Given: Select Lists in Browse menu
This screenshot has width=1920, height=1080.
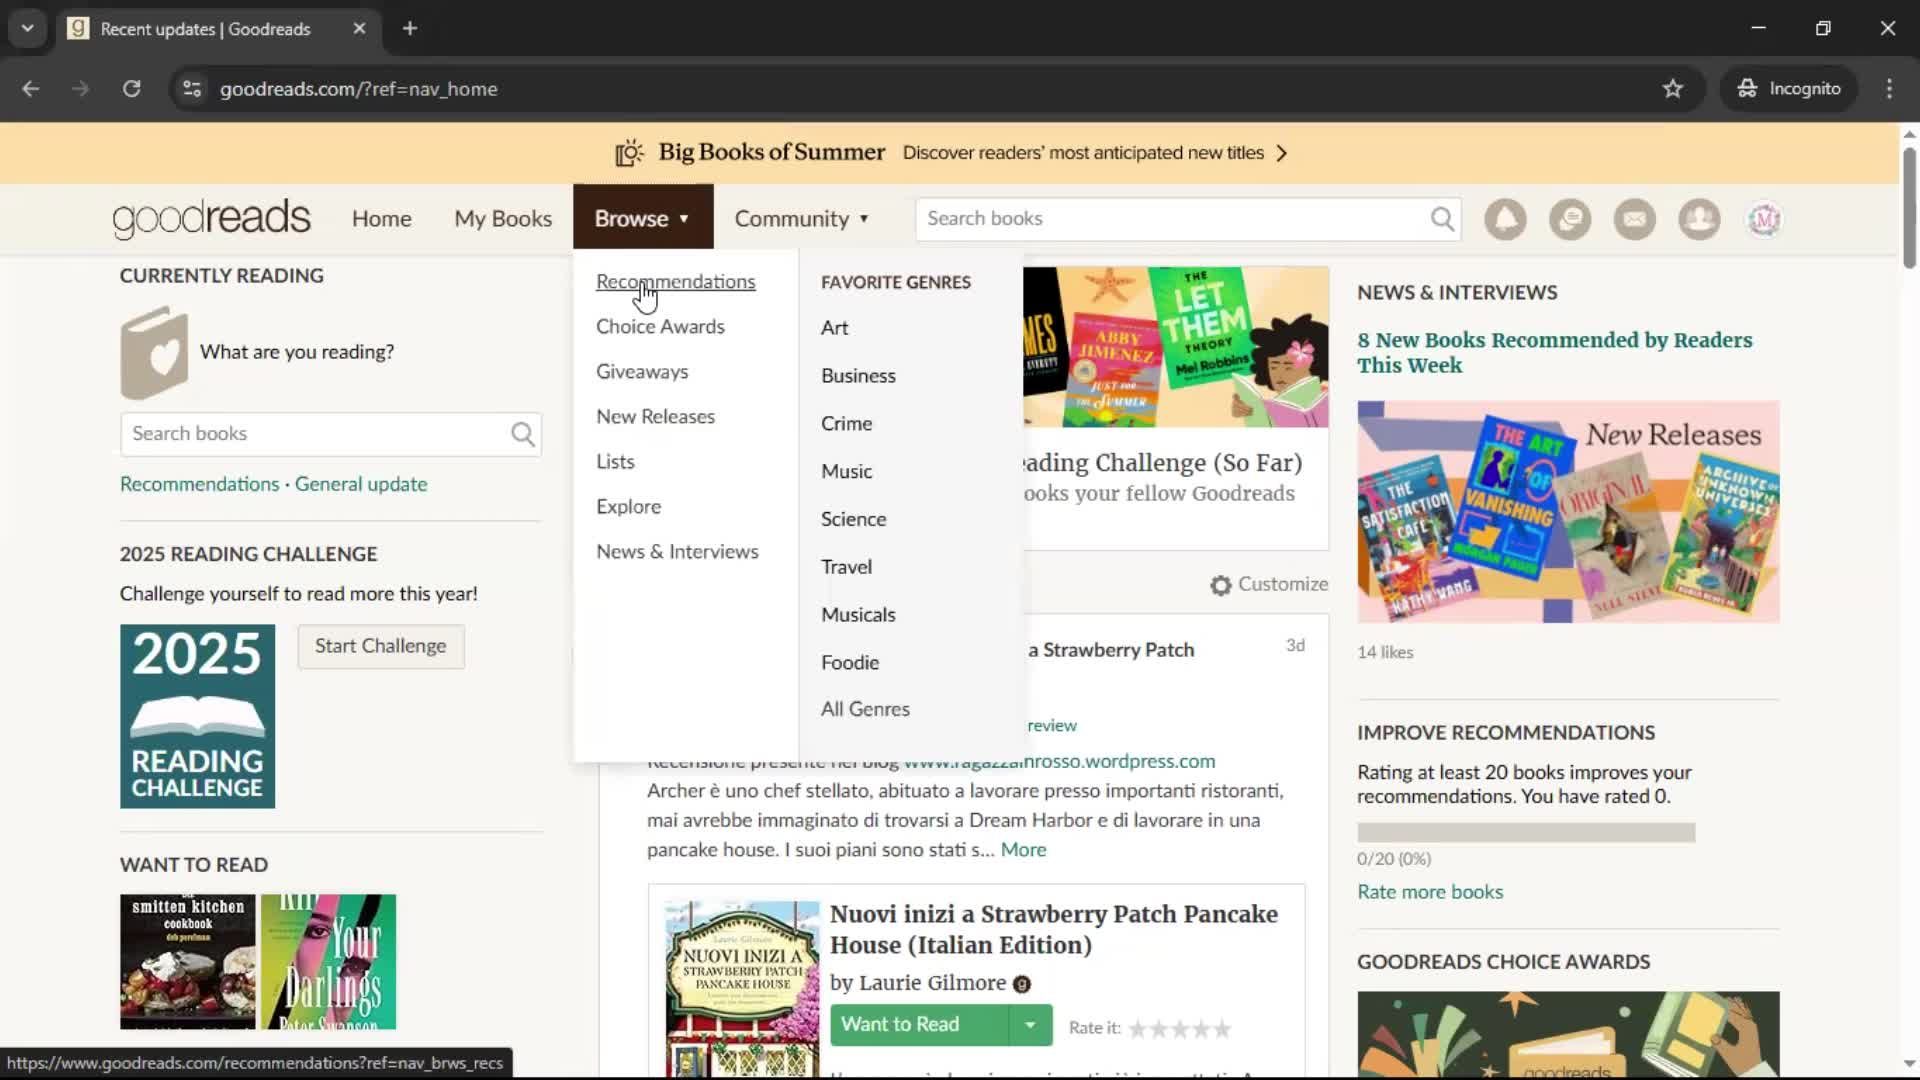Looking at the screenshot, I should click(x=615, y=462).
